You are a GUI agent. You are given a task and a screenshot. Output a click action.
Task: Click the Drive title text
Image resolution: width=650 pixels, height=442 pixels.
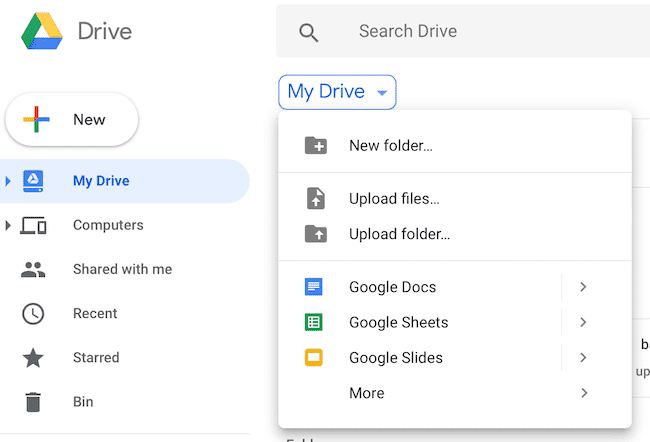pyautogui.click(x=105, y=32)
